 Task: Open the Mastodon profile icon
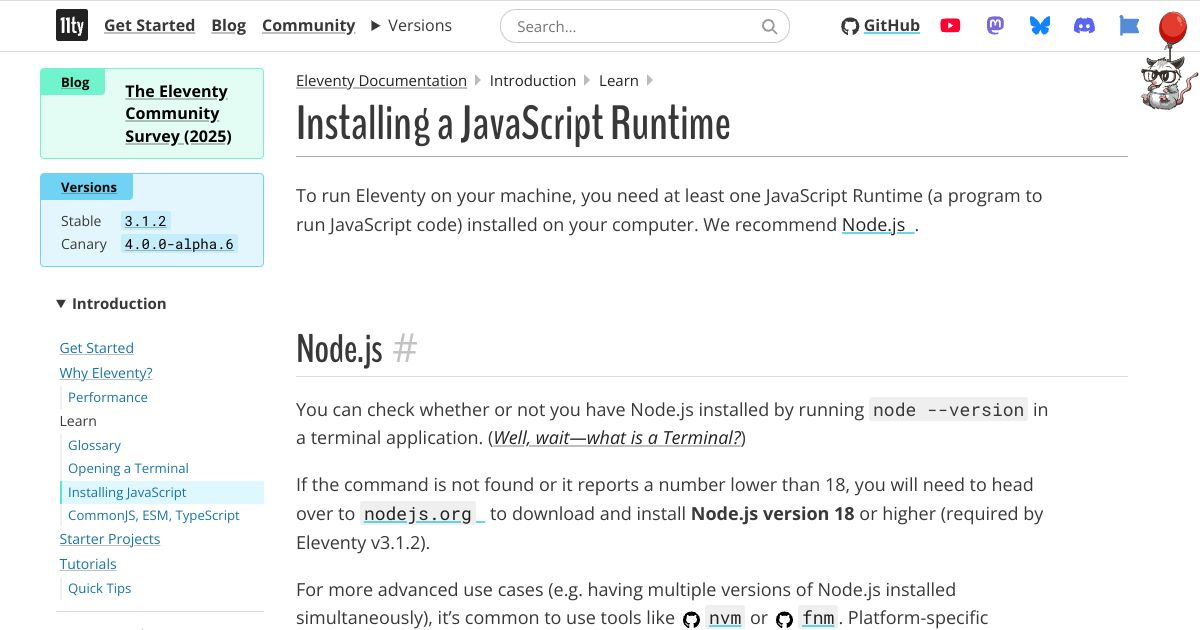[x=995, y=26]
